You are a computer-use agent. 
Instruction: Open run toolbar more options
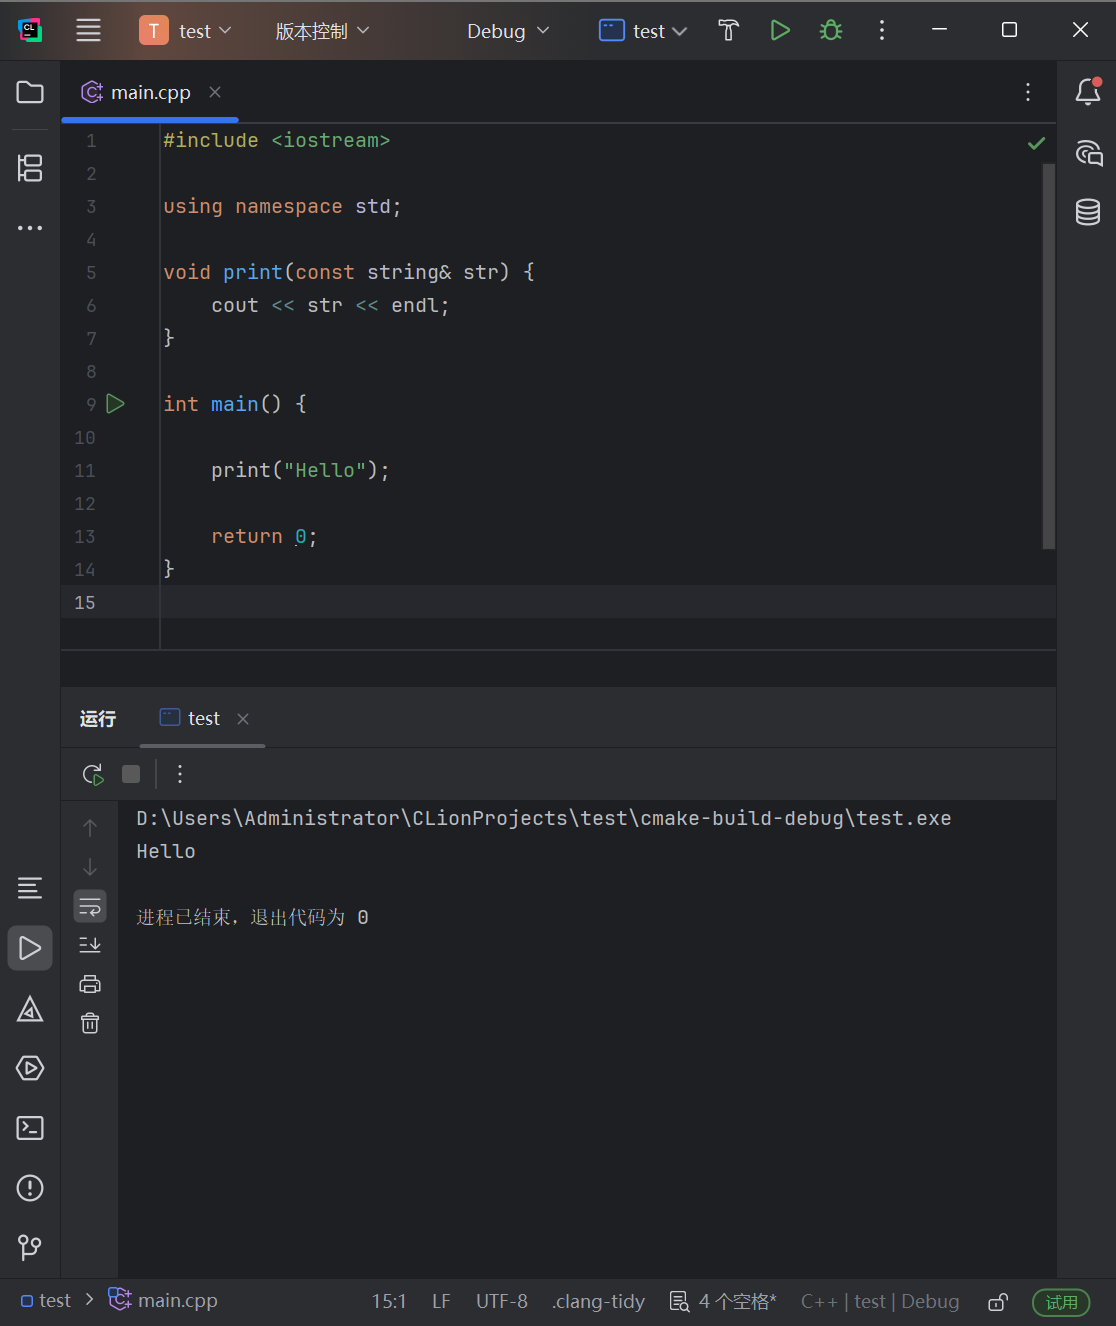[180, 774]
